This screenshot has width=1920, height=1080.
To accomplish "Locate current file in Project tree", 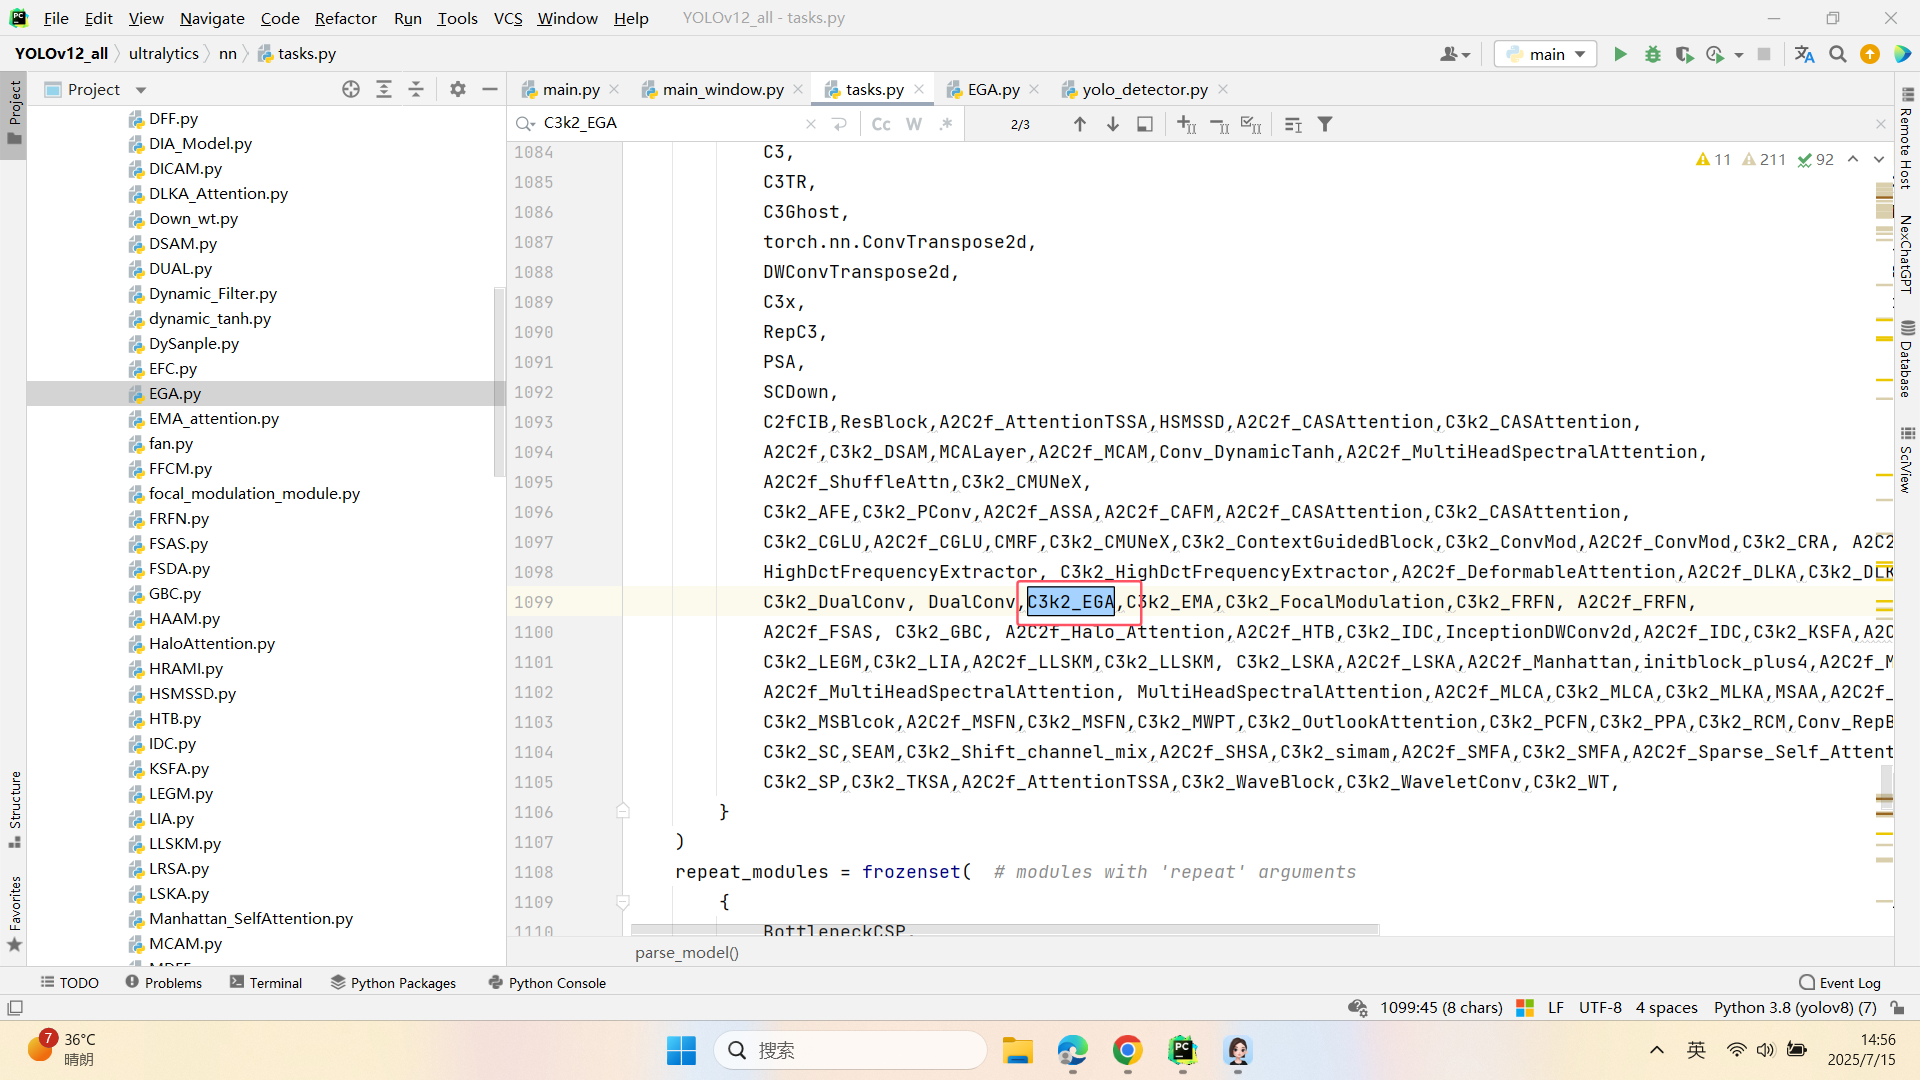I will coord(350,89).
